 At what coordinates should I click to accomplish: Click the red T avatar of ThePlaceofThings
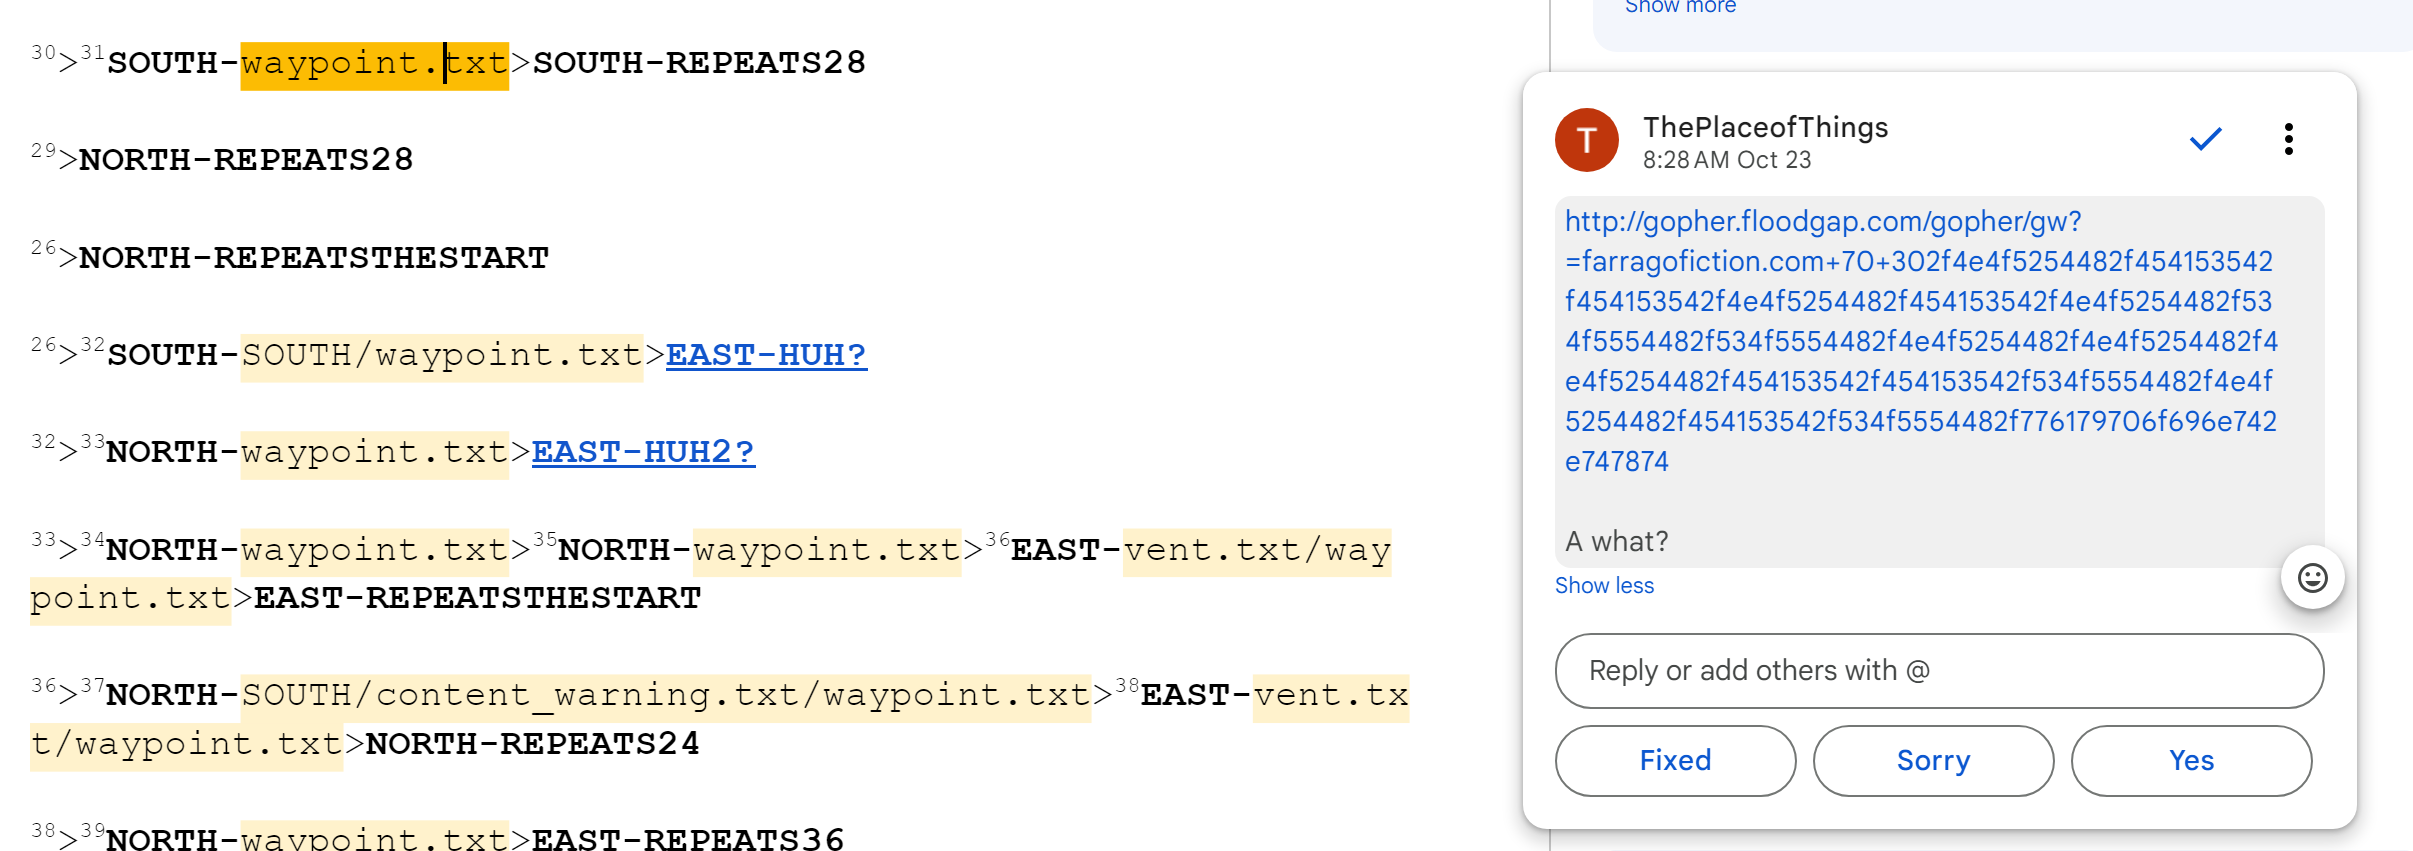1586,140
